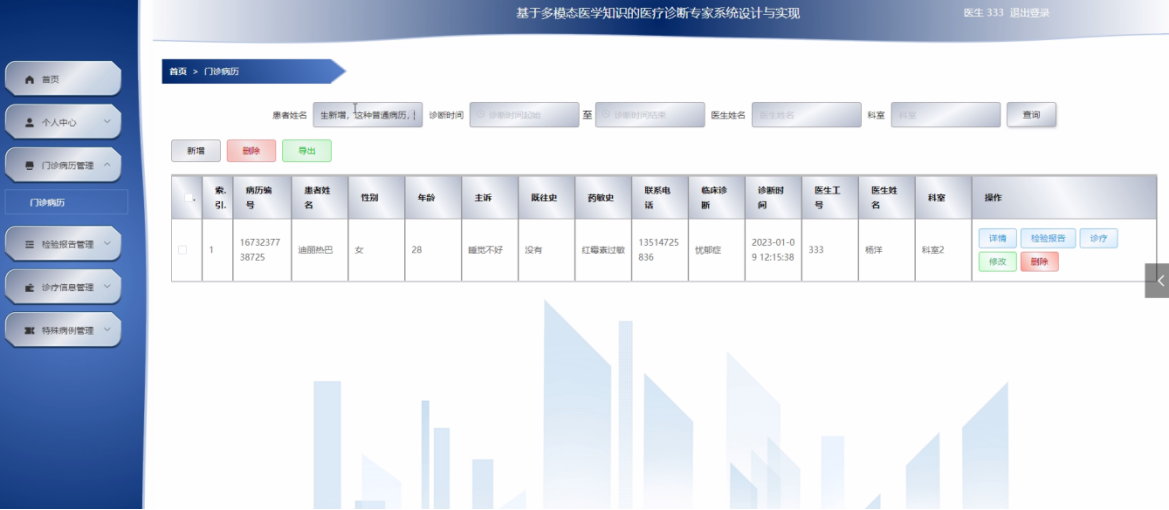
Task: Expand the 检验报告管理 menu chevron
Action: pos(107,243)
